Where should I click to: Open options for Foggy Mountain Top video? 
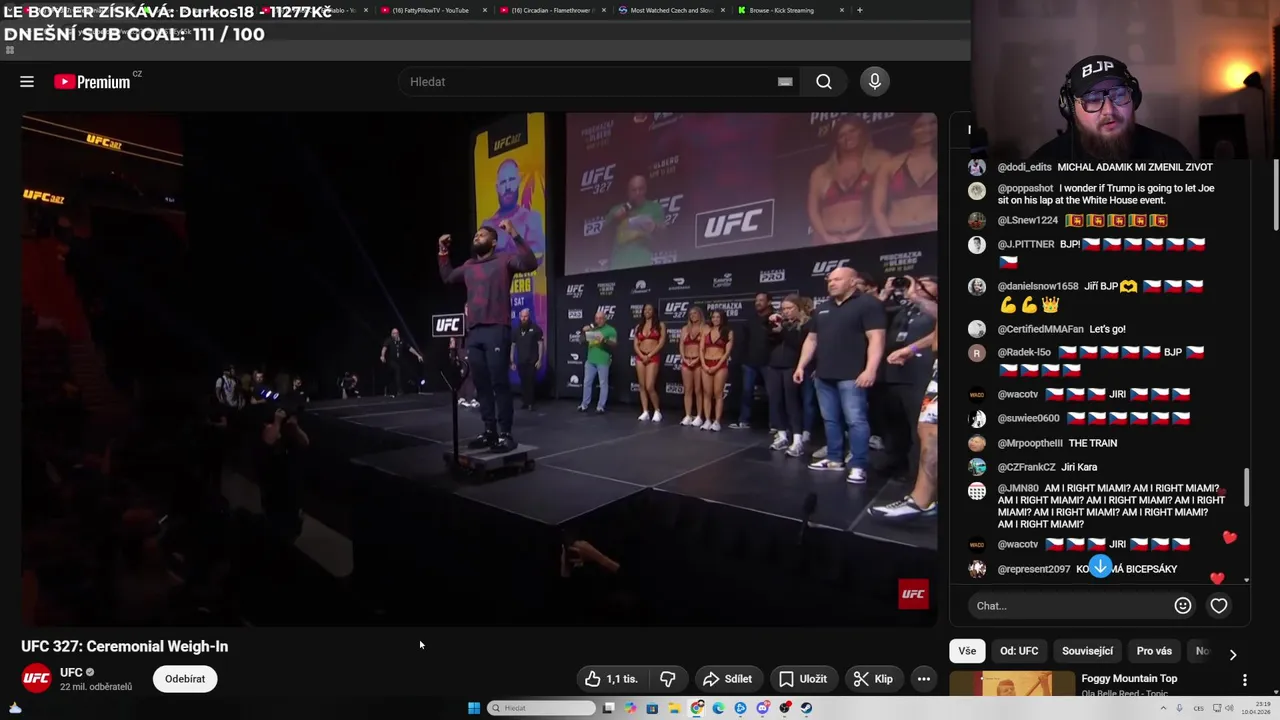pos(1245,680)
